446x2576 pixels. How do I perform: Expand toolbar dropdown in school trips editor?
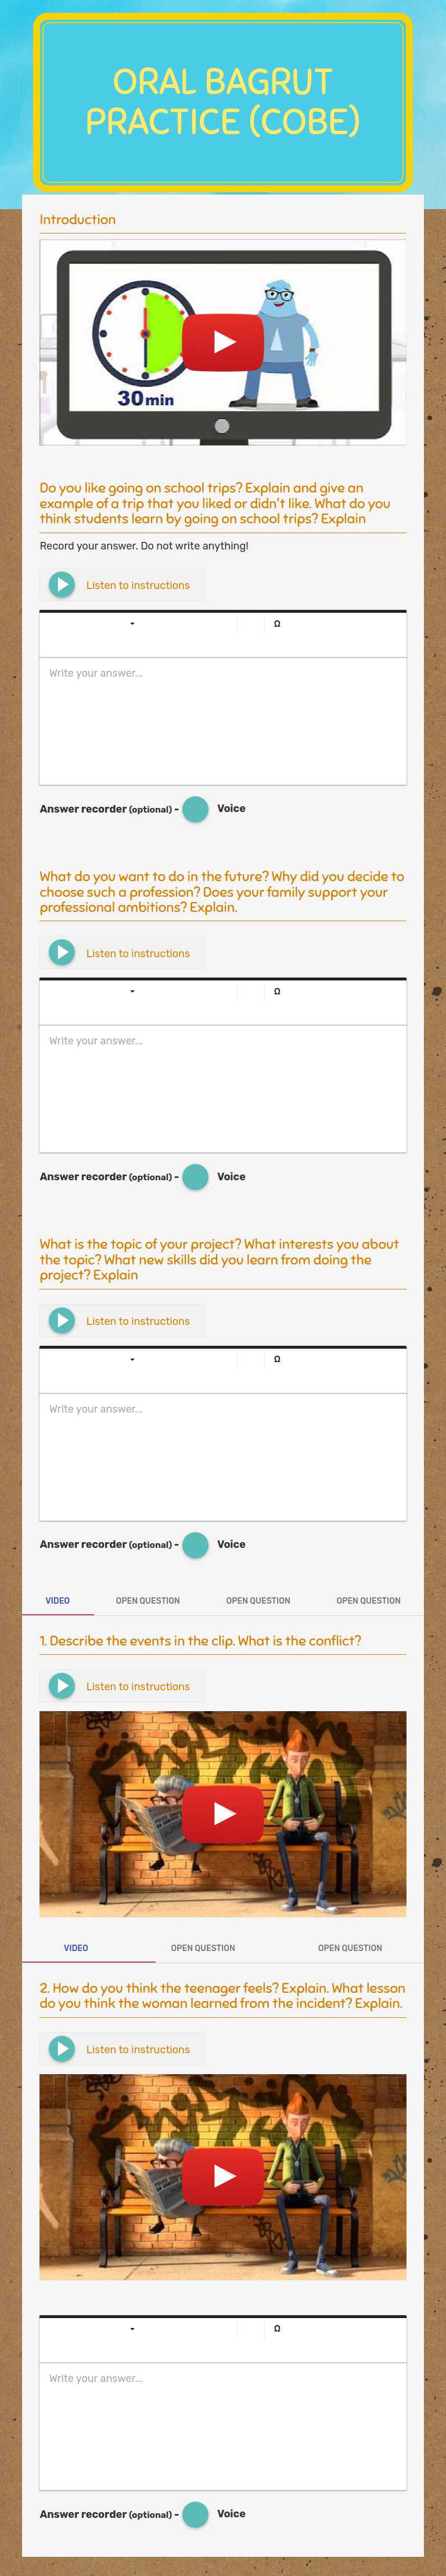[x=132, y=624]
